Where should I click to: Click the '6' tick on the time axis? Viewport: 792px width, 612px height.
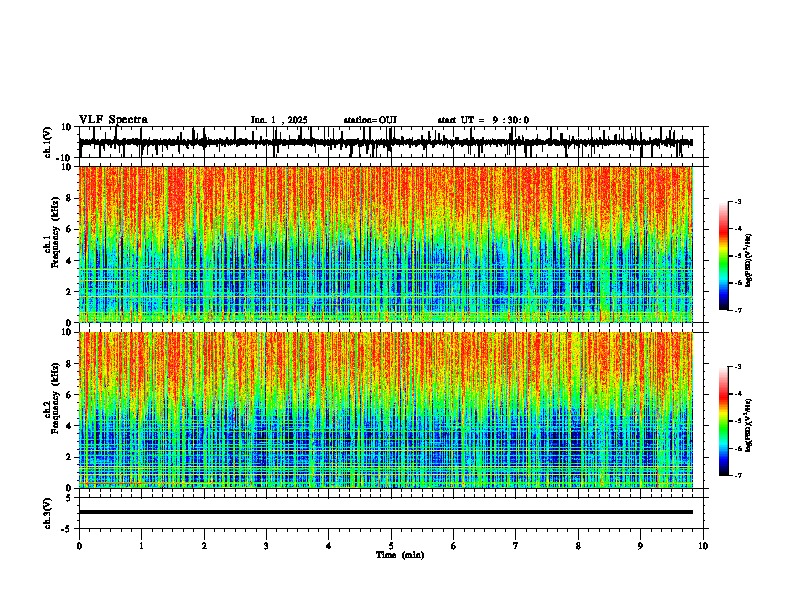pyautogui.click(x=453, y=545)
